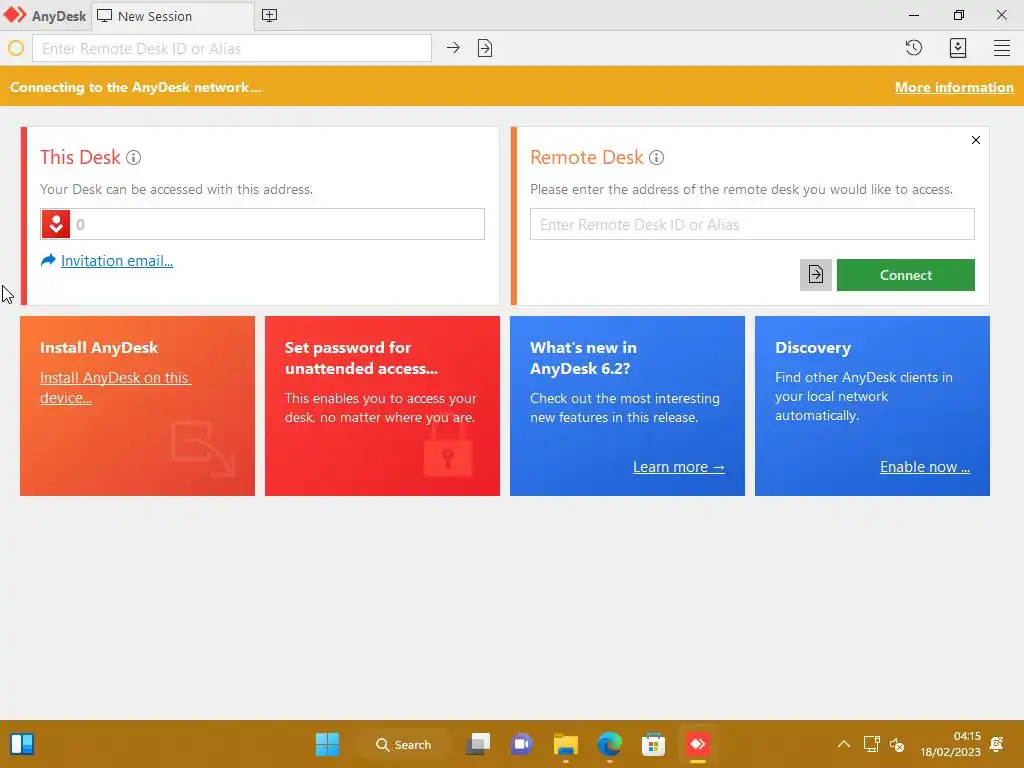
Task: Click the top Remote Desk ID address field
Action: [232, 48]
